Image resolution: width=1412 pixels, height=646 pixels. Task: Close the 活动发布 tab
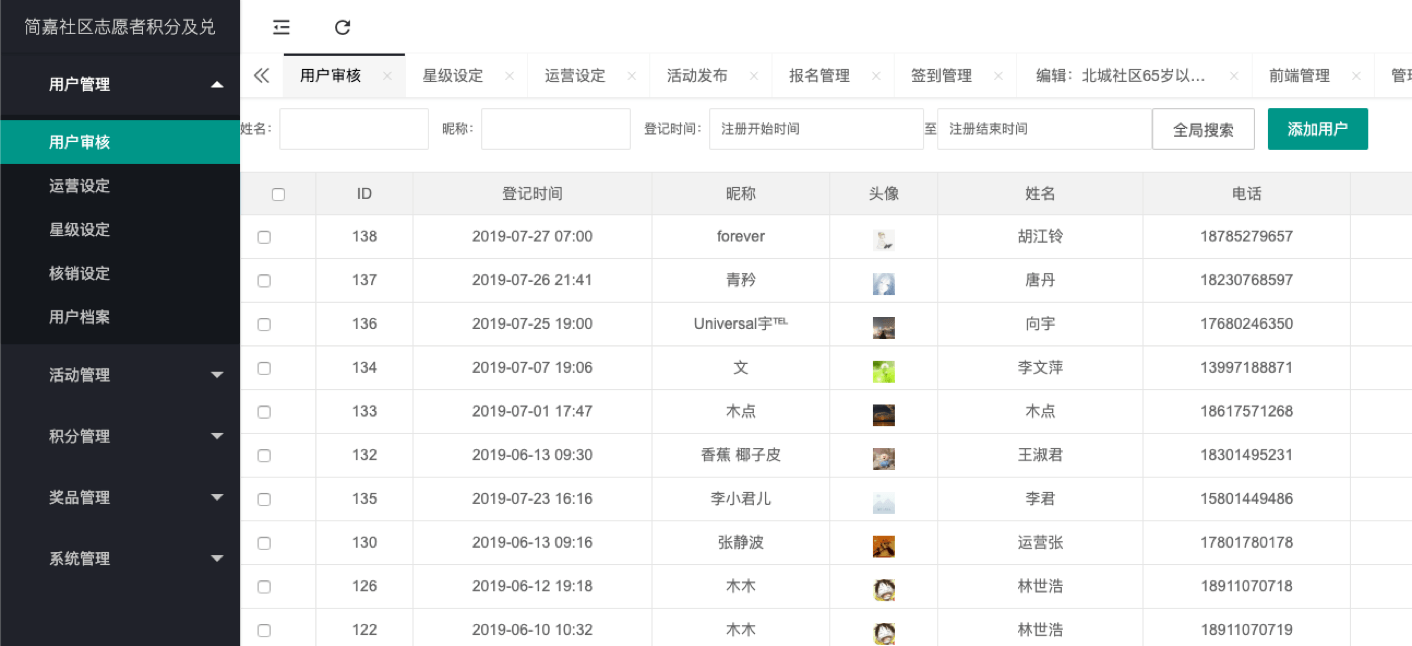[753, 76]
